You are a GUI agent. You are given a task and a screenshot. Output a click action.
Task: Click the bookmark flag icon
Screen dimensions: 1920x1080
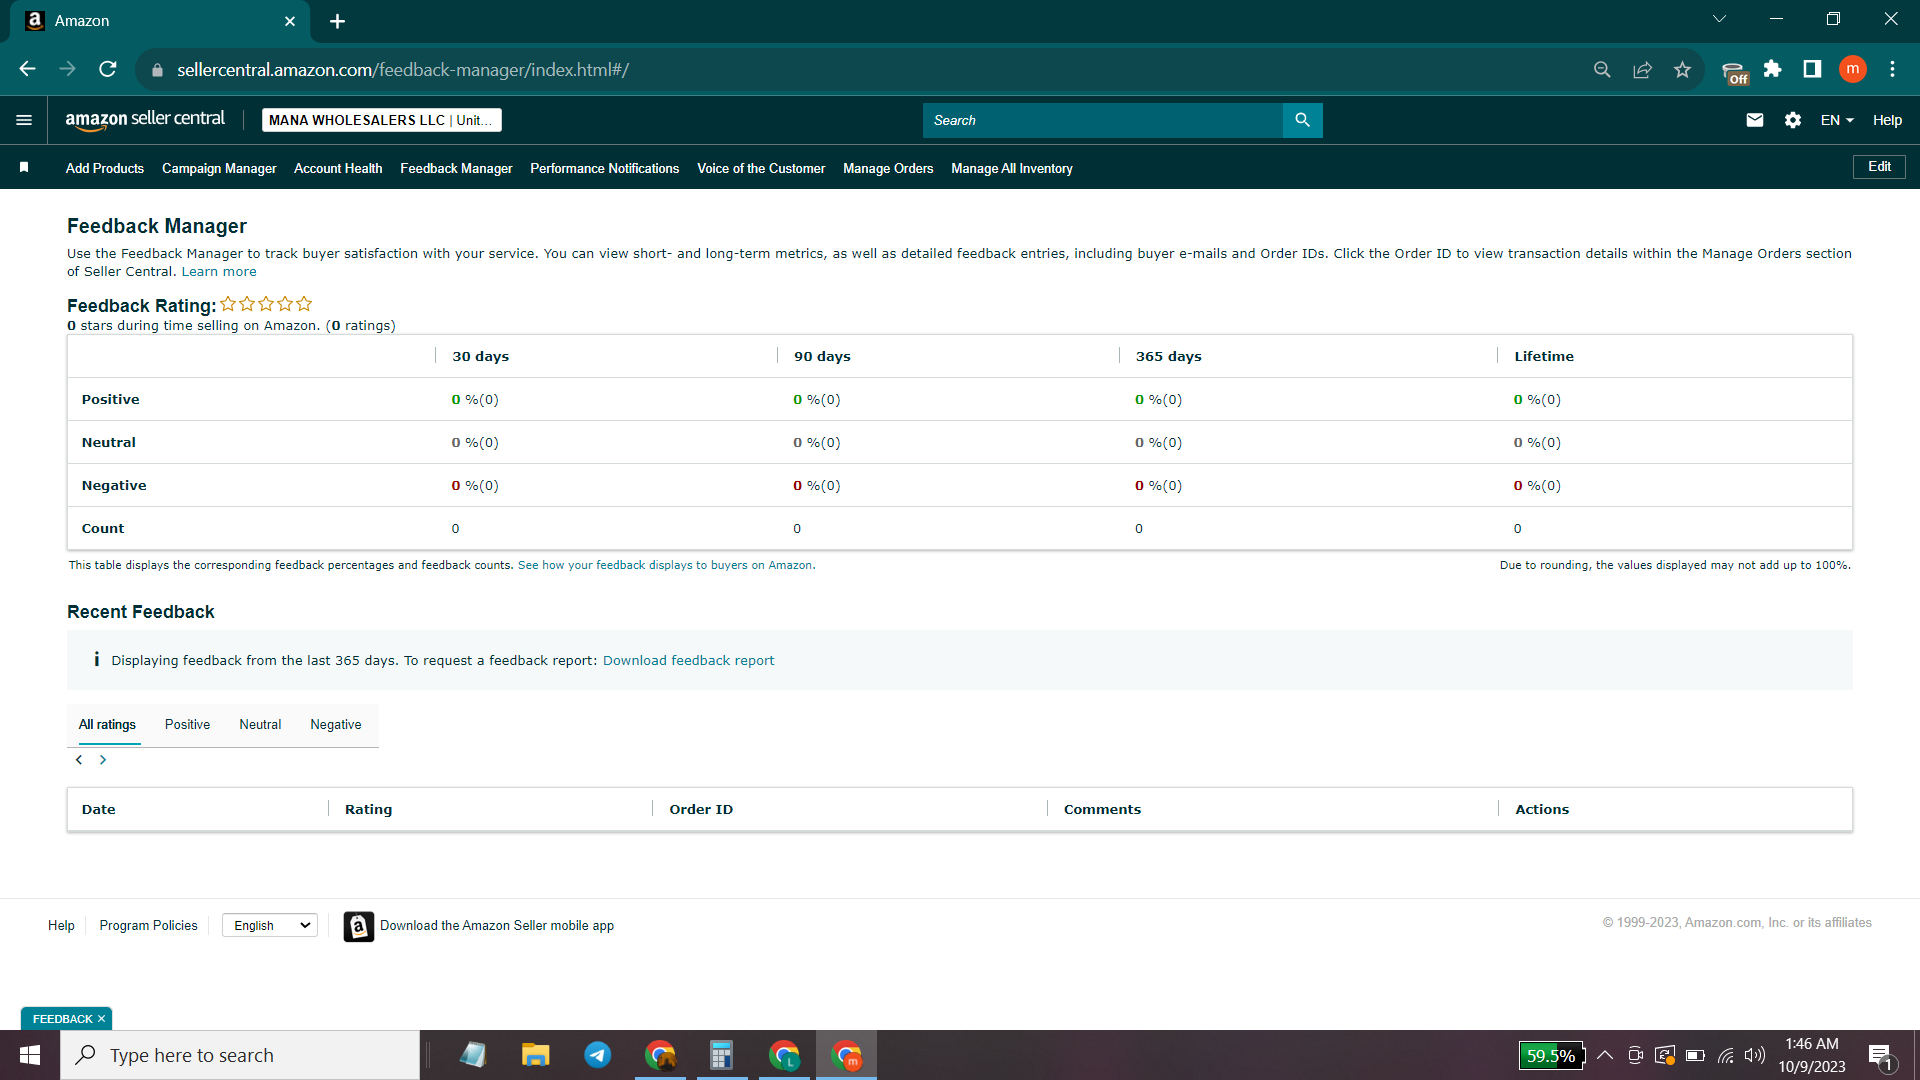coord(24,167)
